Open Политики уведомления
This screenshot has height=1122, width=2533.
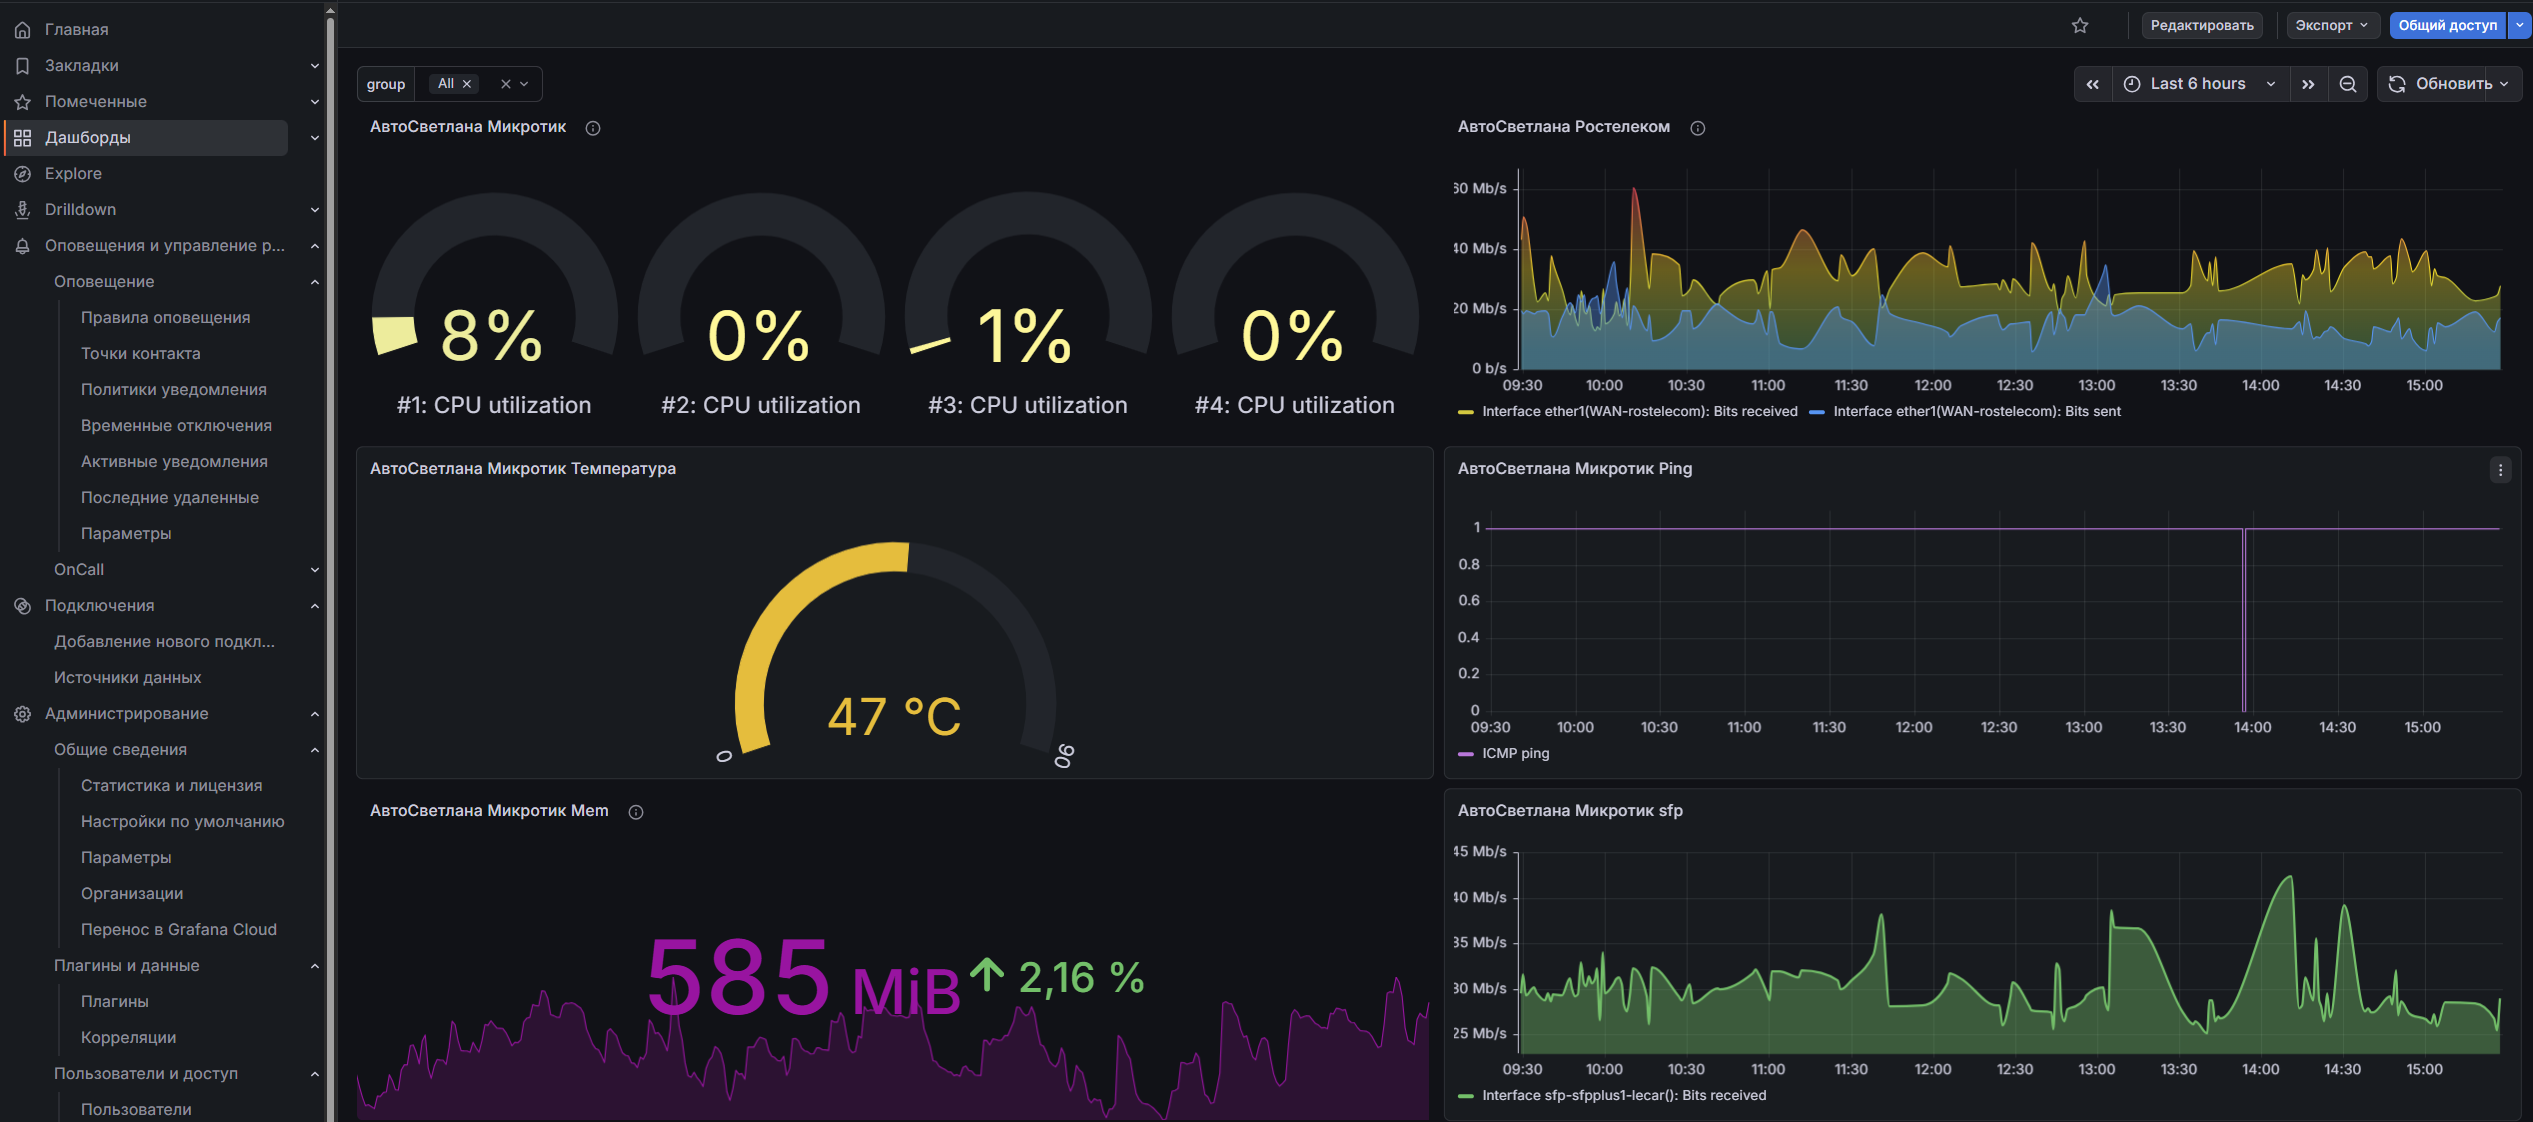pyautogui.click(x=174, y=390)
